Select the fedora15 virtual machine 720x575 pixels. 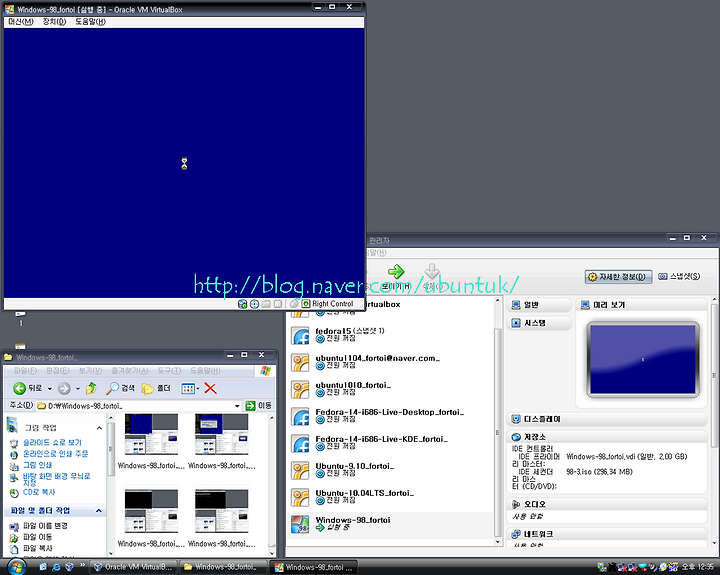coord(391,335)
